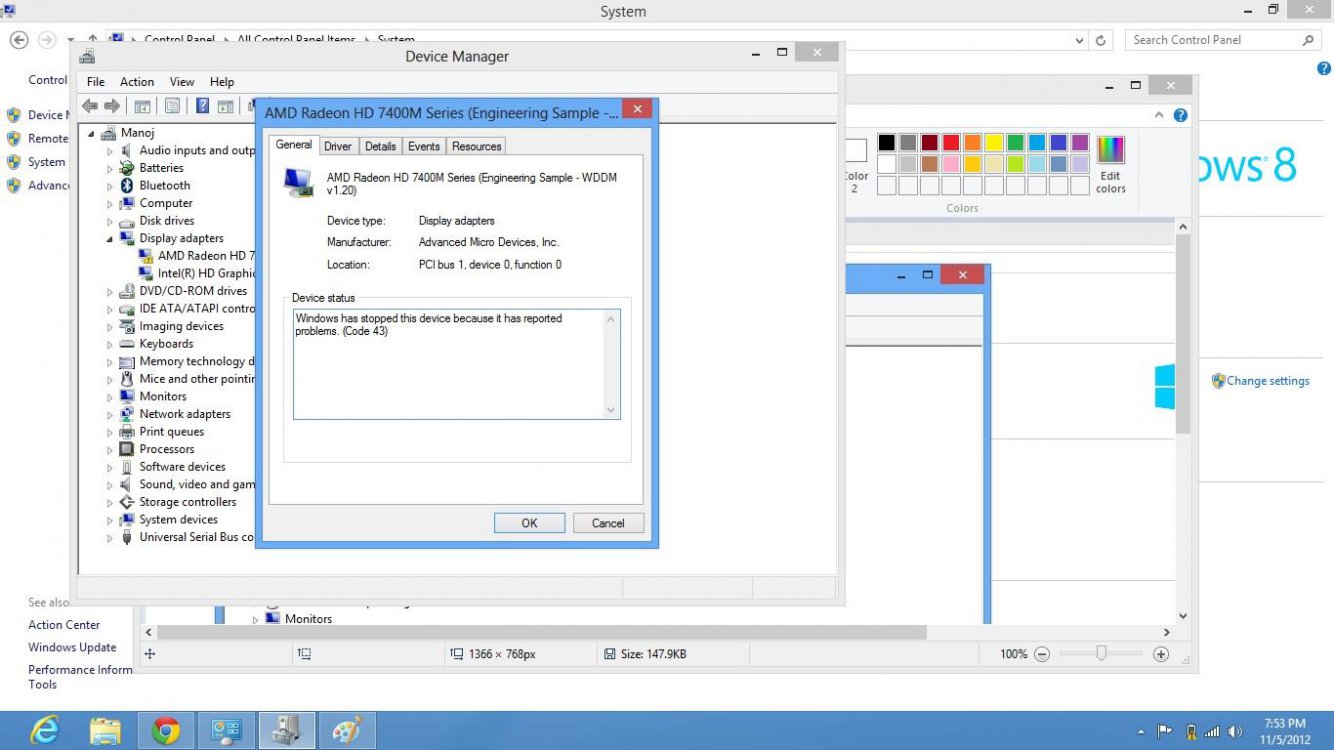This screenshot has height=750, width=1334.
Task: Switch to the Resources tab
Action: pos(476,146)
